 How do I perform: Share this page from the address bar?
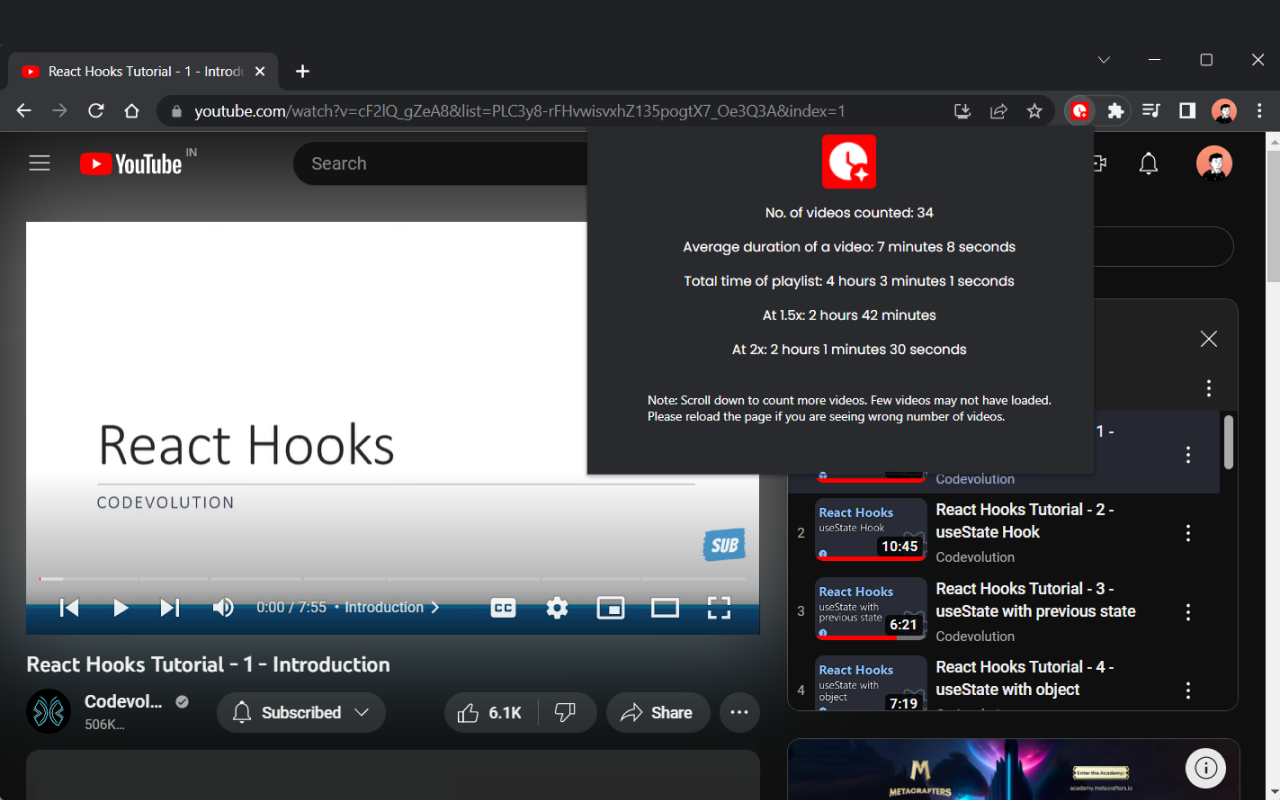pyautogui.click(x=998, y=111)
